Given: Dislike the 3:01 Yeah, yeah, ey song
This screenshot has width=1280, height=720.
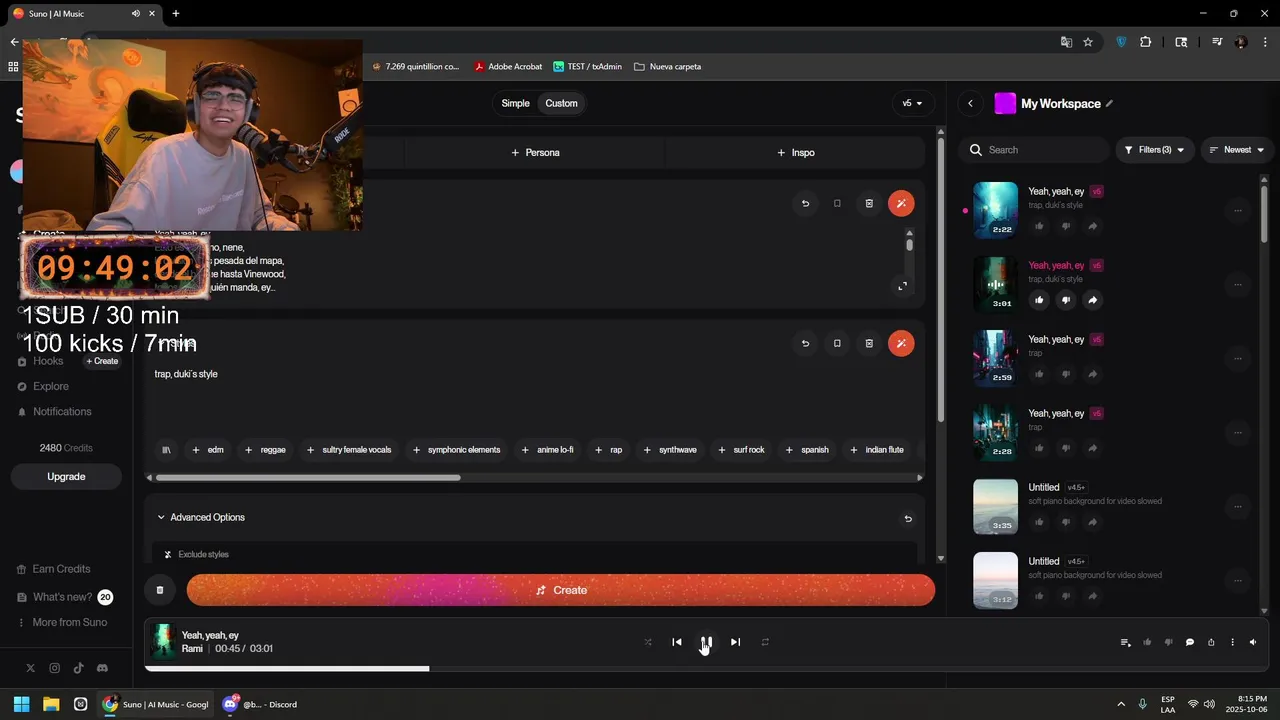Looking at the screenshot, I should (1066, 300).
